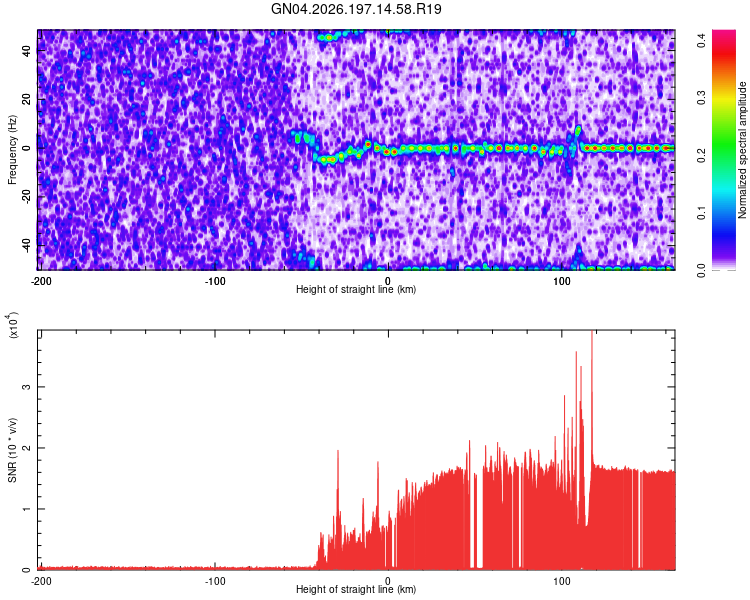Click the spectrogram signal onset near -55 km
750x600 pixels.
point(300,139)
